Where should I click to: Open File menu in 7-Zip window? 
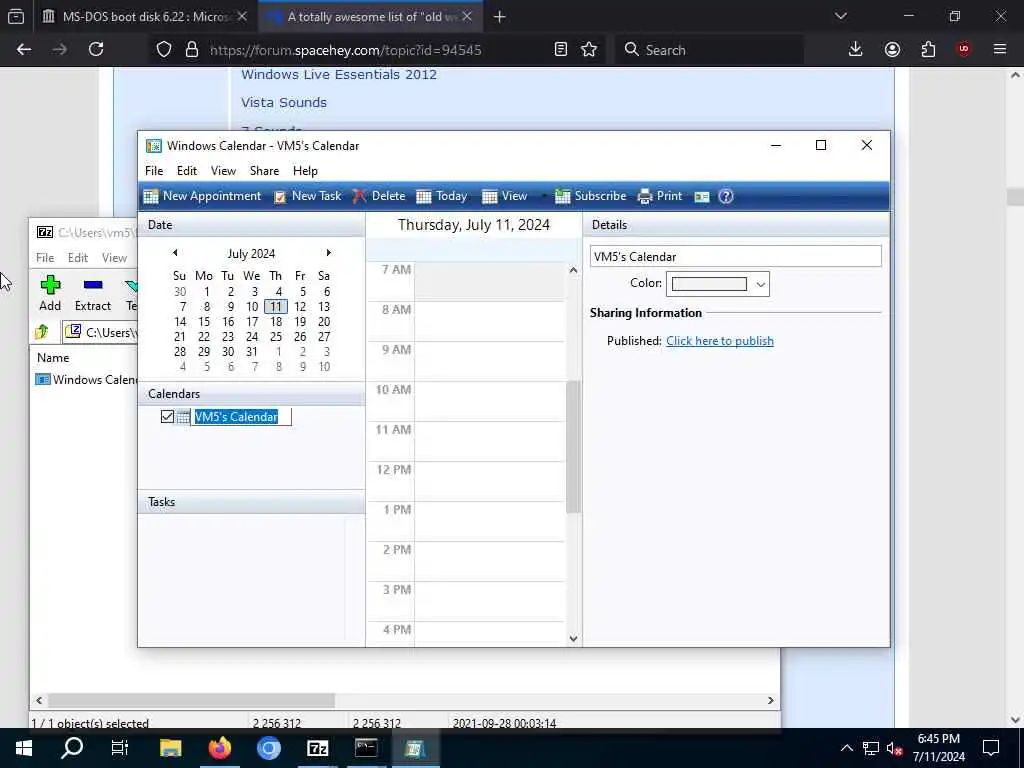point(45,257)
